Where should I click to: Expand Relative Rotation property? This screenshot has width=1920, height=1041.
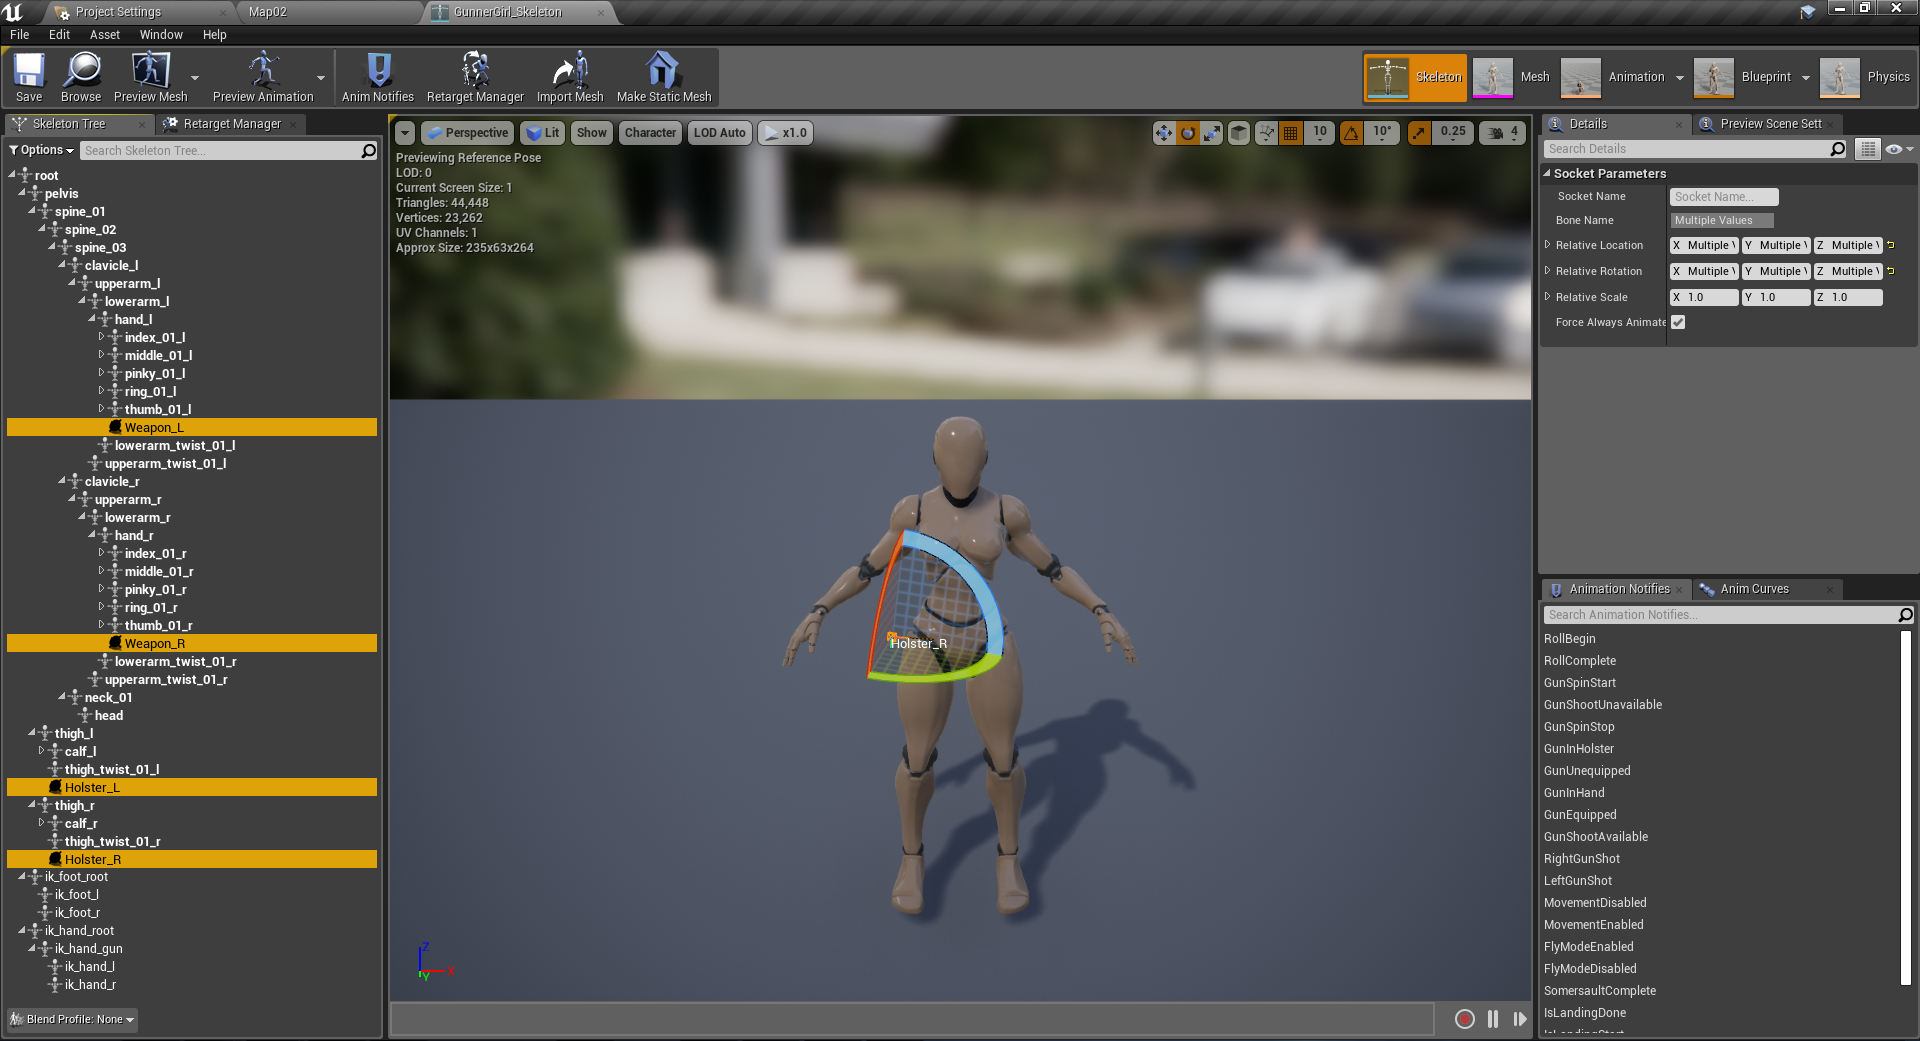(1547, 271)
